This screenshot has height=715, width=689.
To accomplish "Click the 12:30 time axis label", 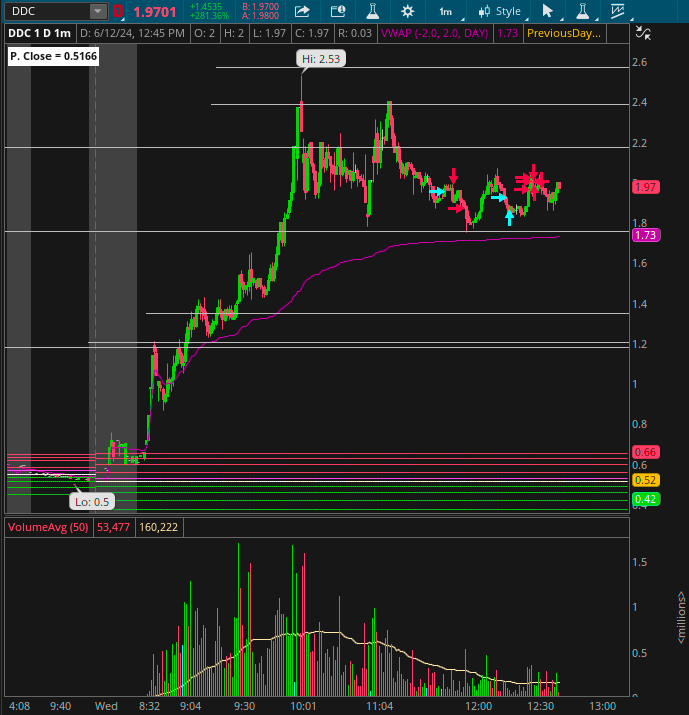I will (541, 706).
